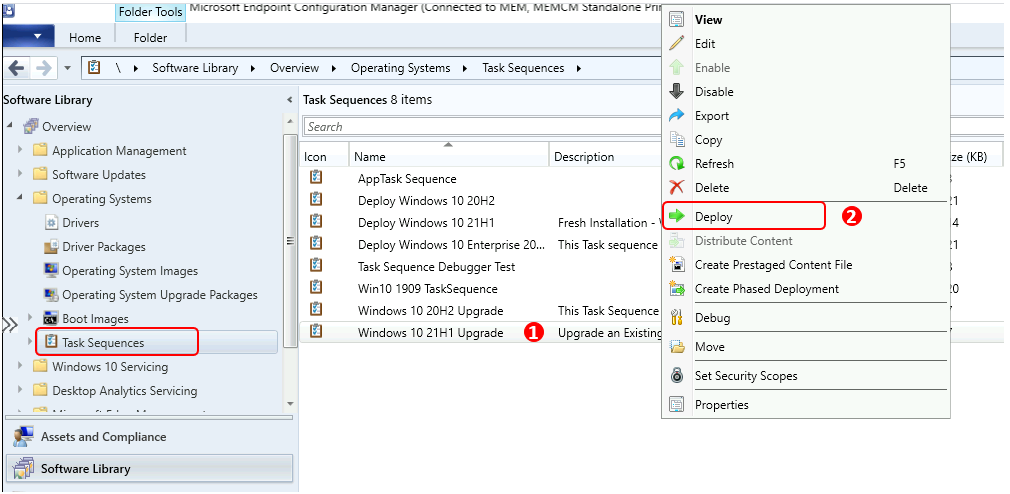
Task: Click Operating Systems in the breadcrumb path
Action: pyautogui.click(x=400, y=68)
